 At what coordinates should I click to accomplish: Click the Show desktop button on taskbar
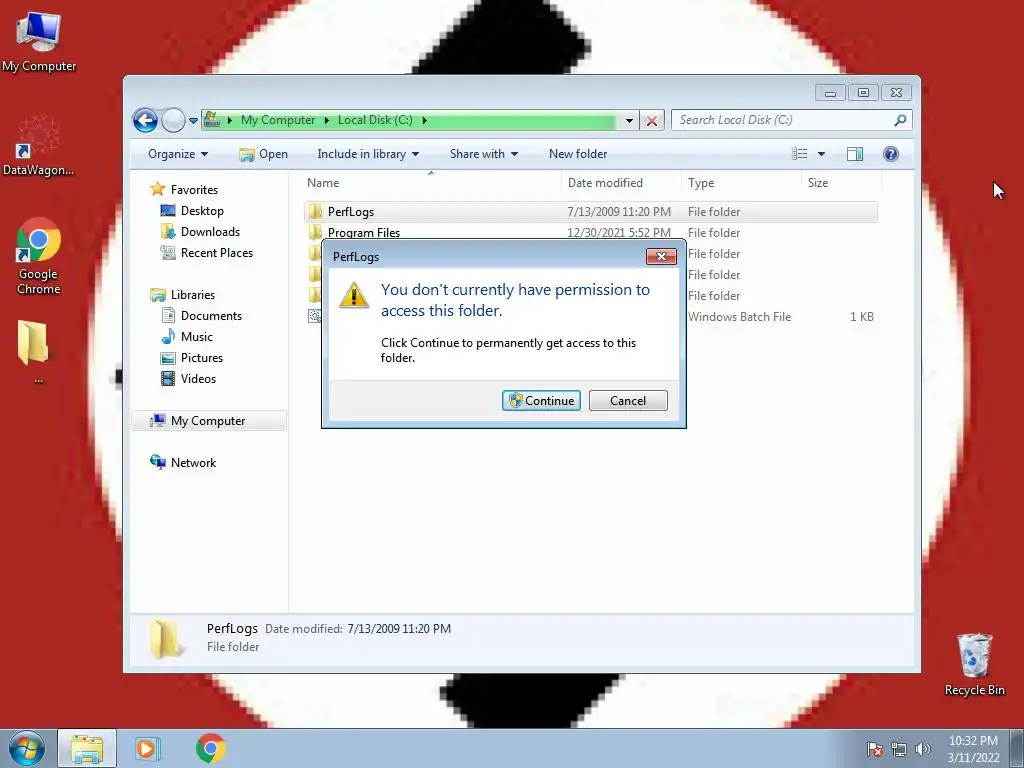click(x=1017, y=748)
